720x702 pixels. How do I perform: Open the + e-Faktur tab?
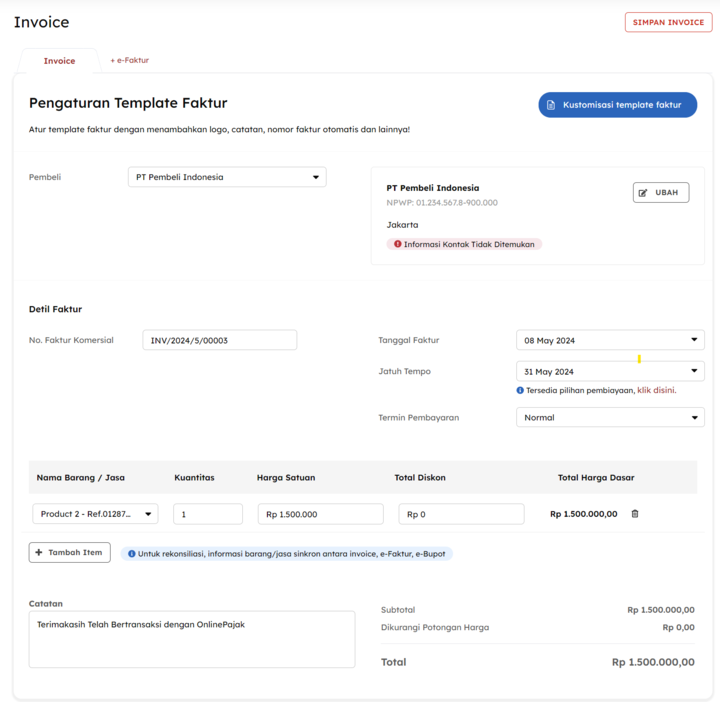[x=129, y=60]
